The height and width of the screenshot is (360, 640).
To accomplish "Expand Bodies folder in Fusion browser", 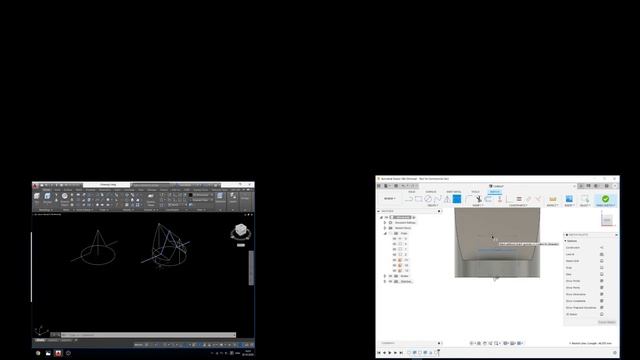I will (x=385, y=276).
